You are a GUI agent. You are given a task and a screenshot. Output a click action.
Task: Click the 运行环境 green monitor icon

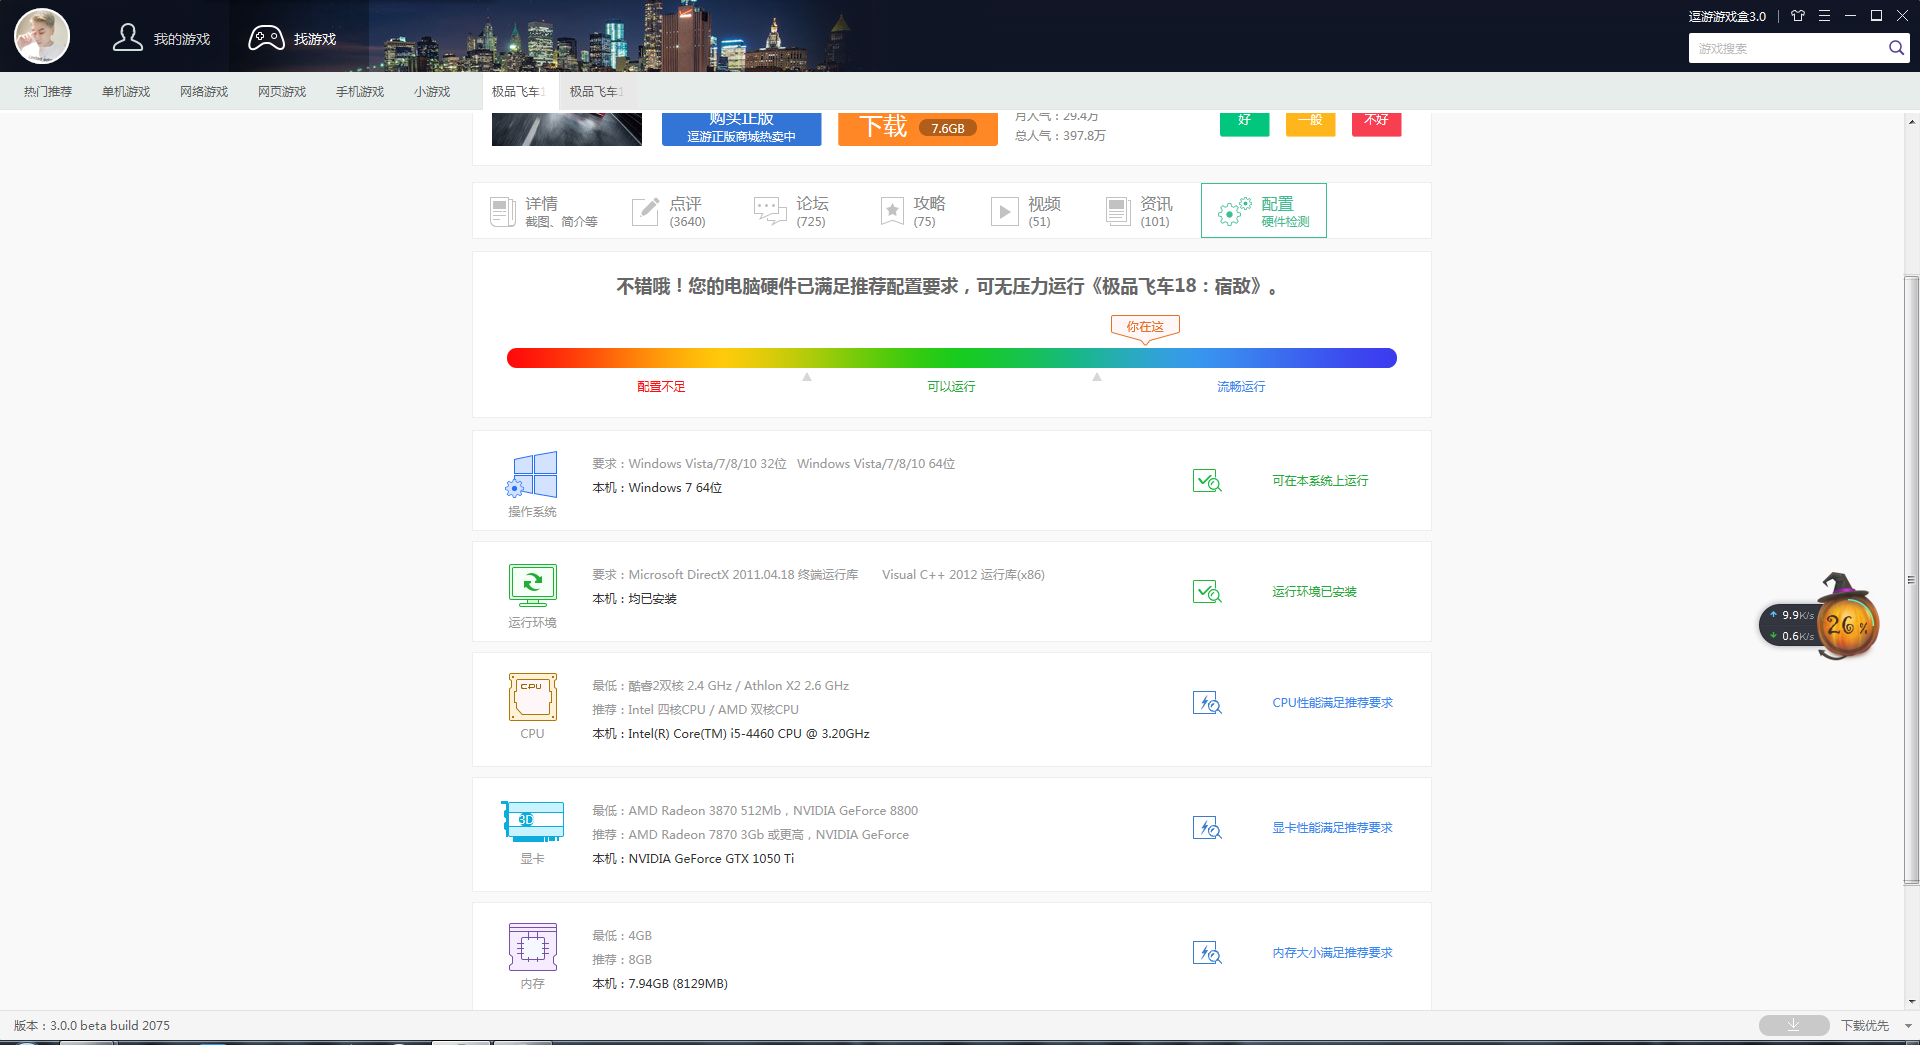tap(532, 586)
